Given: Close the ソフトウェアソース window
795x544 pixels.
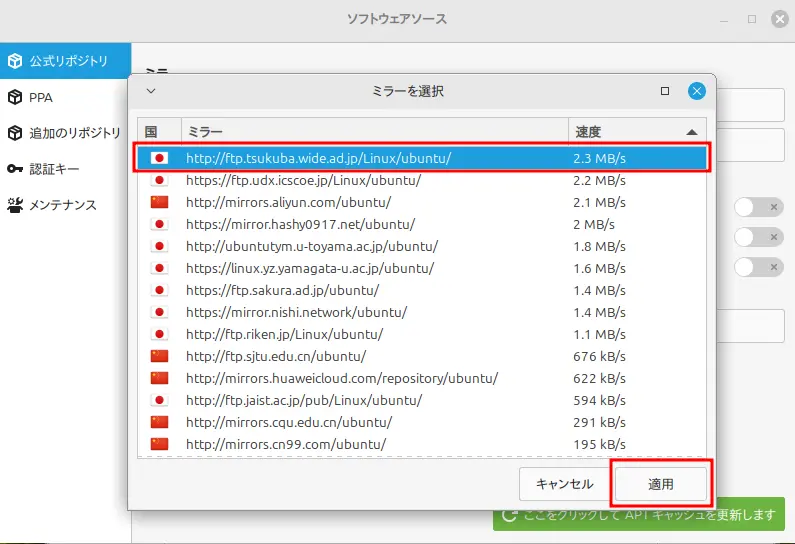Looking at the screenshot, I should (x=780, y=19).
